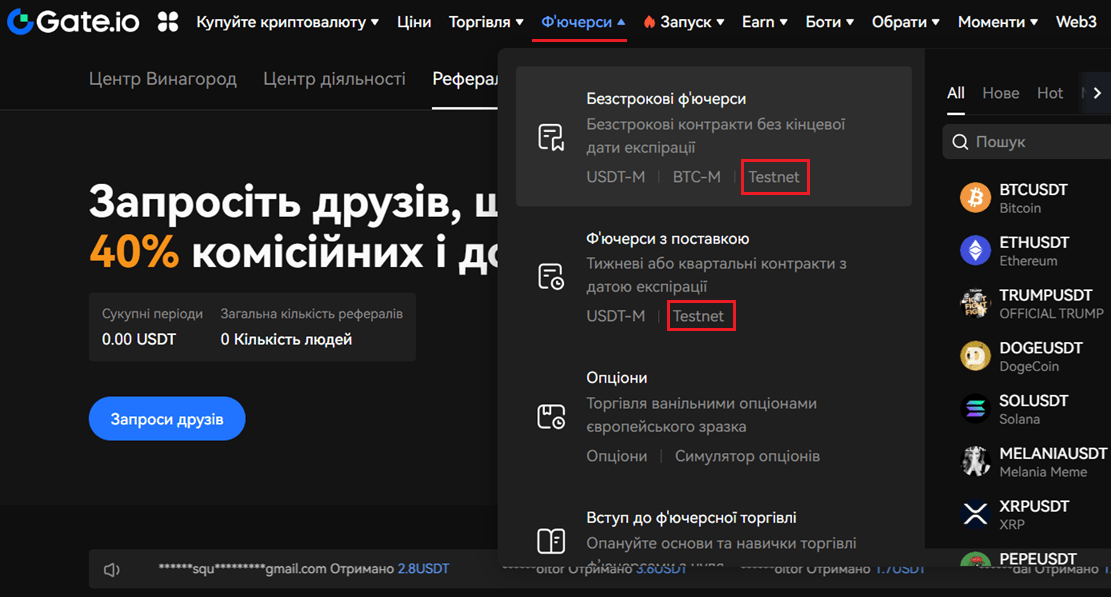Click the PEPEUSDT coin icon
This screenshot has height=597, width=1111.
[x=975, y=559]
